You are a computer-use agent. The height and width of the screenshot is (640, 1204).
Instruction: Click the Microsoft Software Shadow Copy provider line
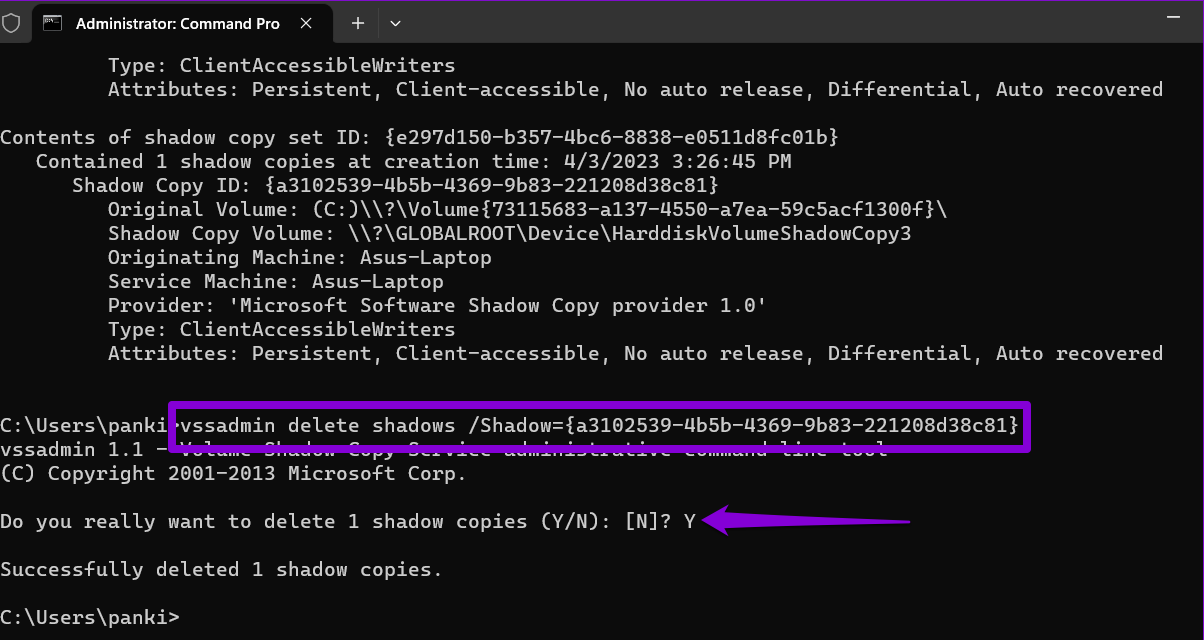click(x=437, y=305)
